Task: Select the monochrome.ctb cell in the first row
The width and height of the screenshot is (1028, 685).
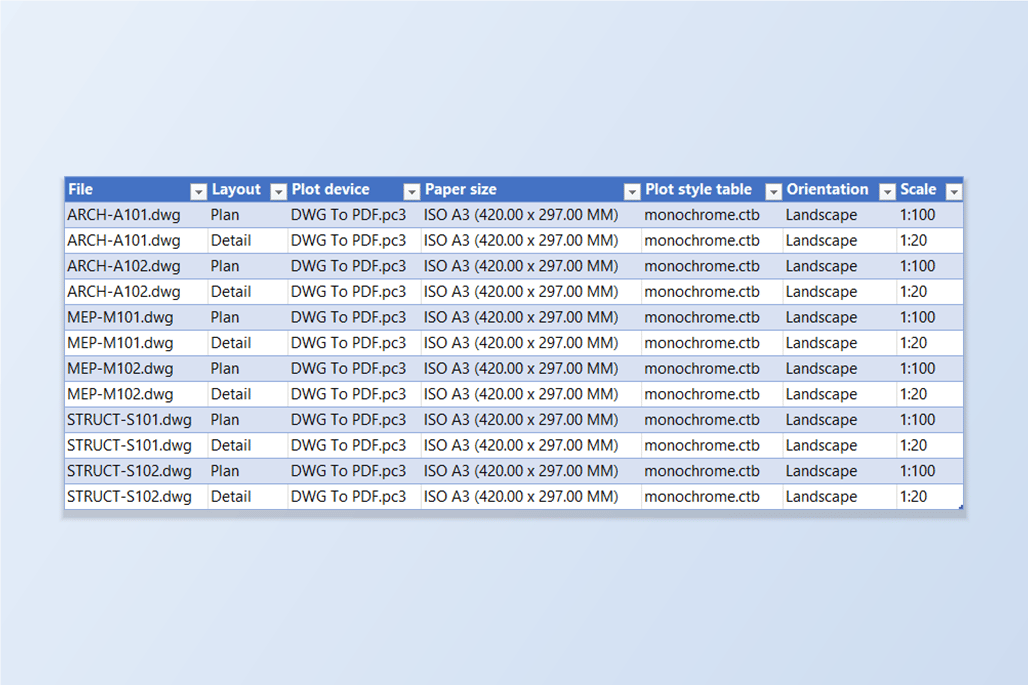Action: tap(712, 215)
